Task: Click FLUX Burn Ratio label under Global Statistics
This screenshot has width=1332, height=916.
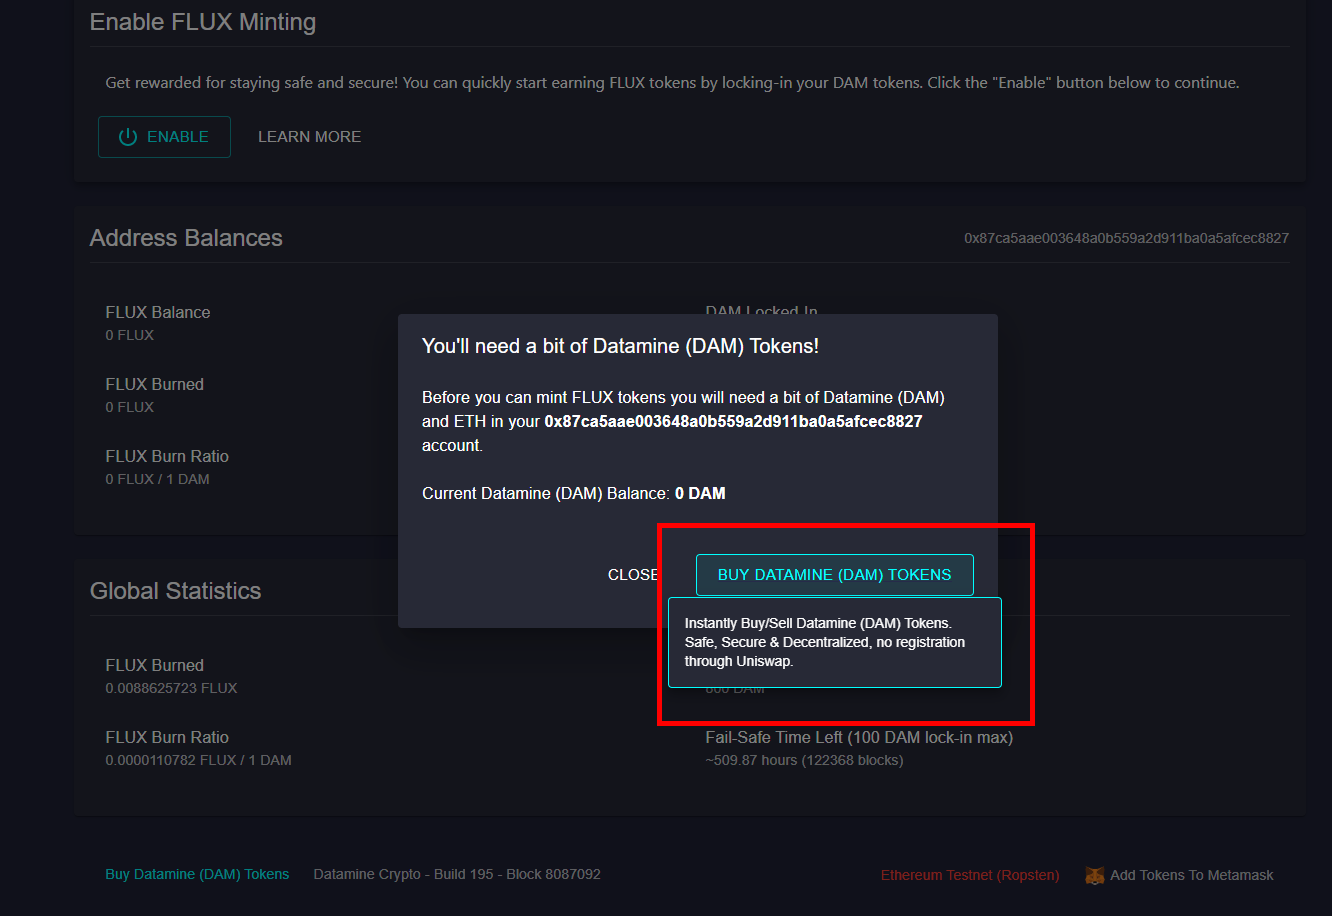Action: coord(167,737)
